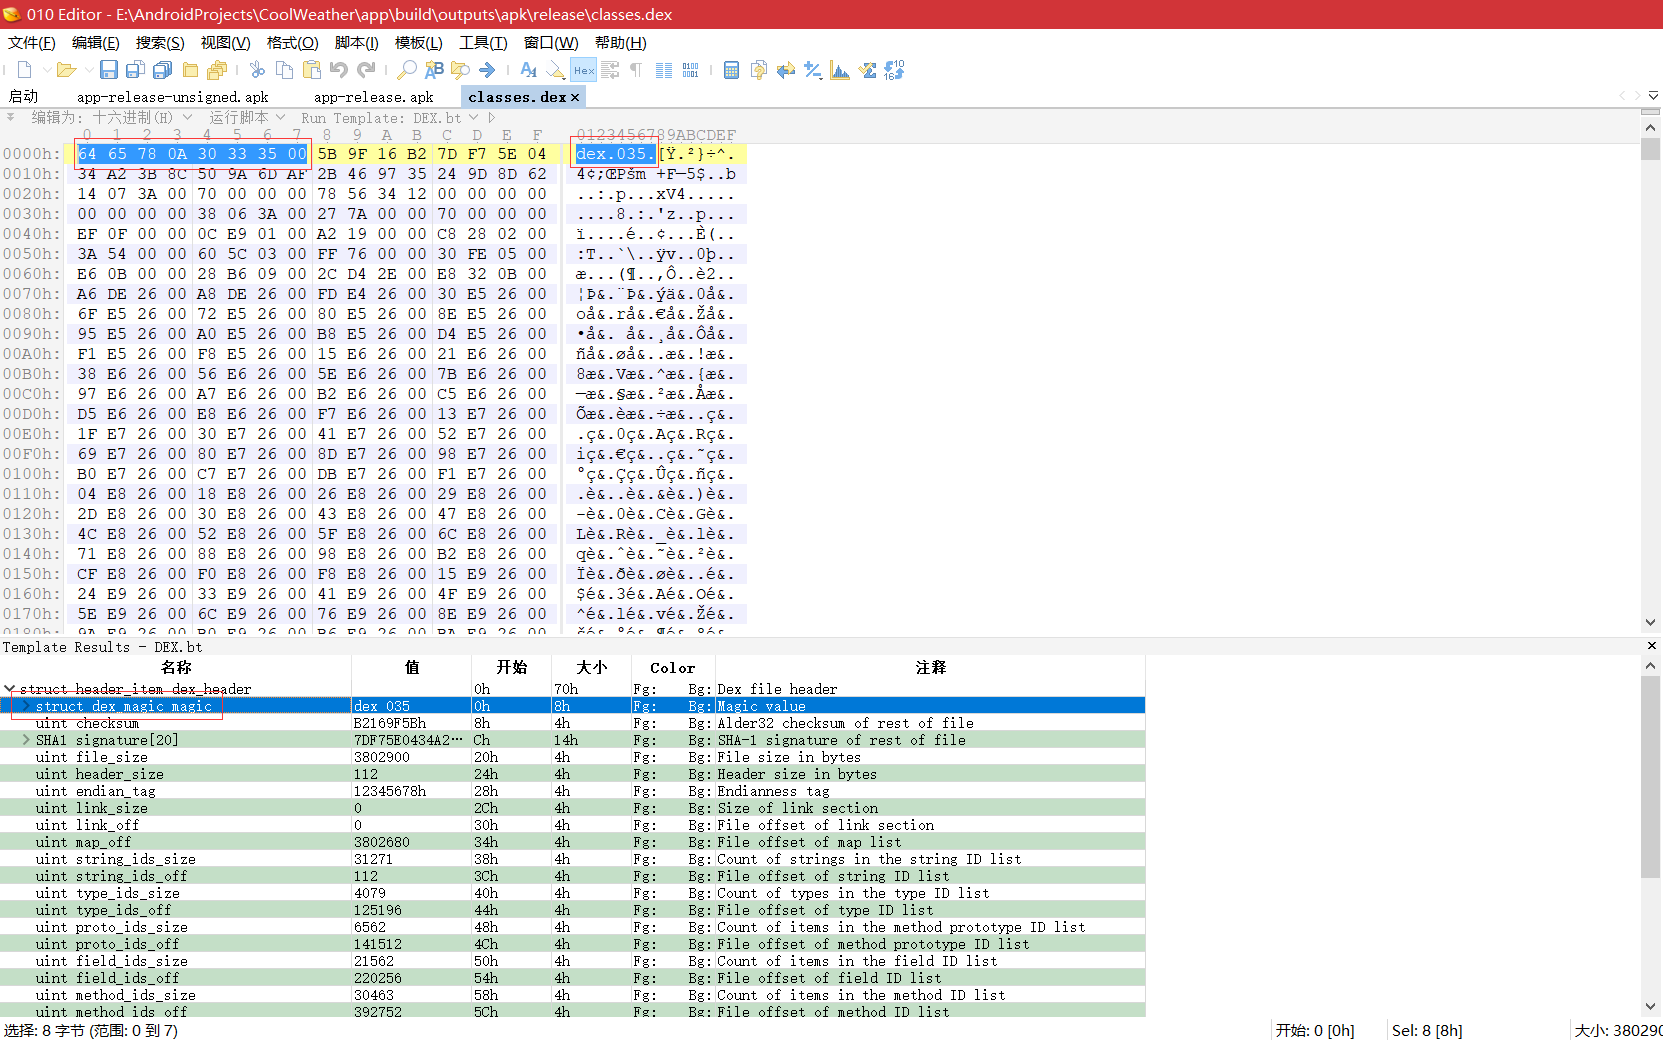Click the Cut scissors icon
Viewport: 1663px width, 1042px height.
tap(257, 70)
